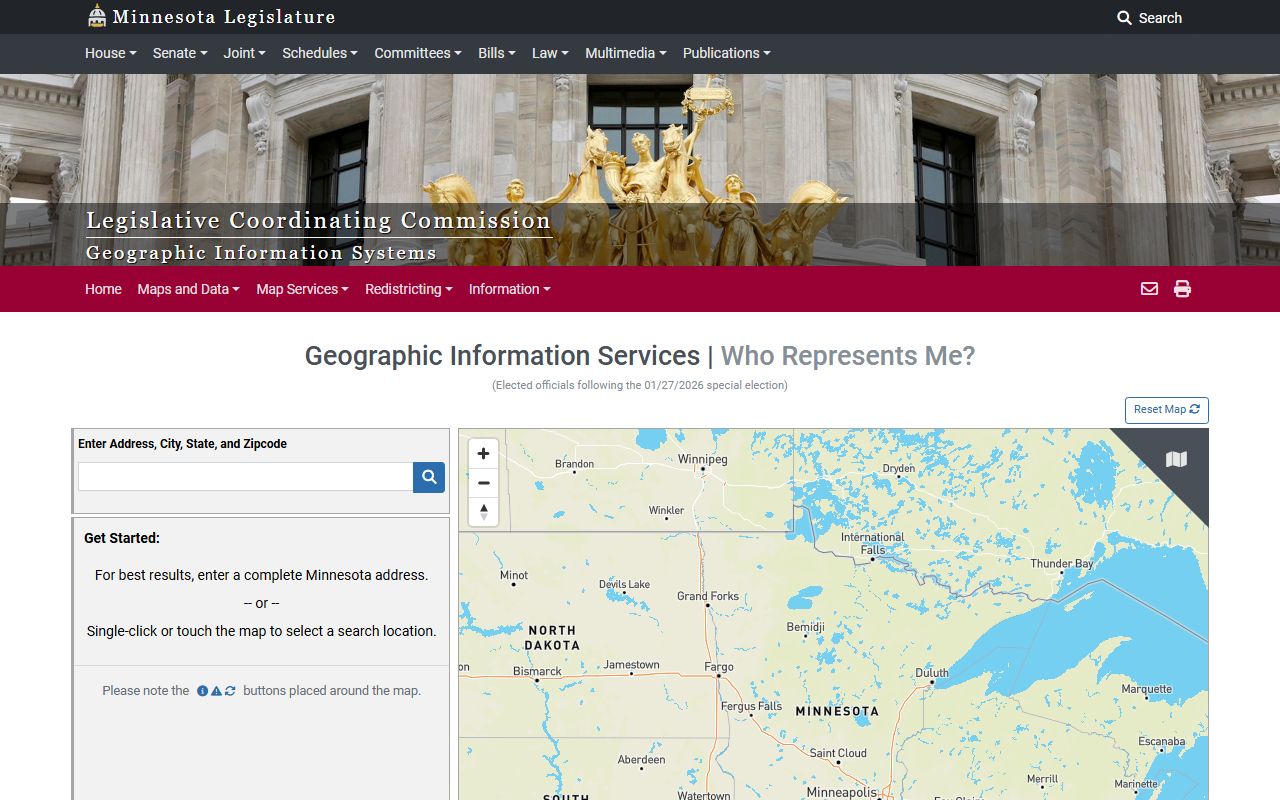Click the Reset Map button
Image resolution: width=1280 pixels, height=800 pixels.
[x=1166, y=410]
